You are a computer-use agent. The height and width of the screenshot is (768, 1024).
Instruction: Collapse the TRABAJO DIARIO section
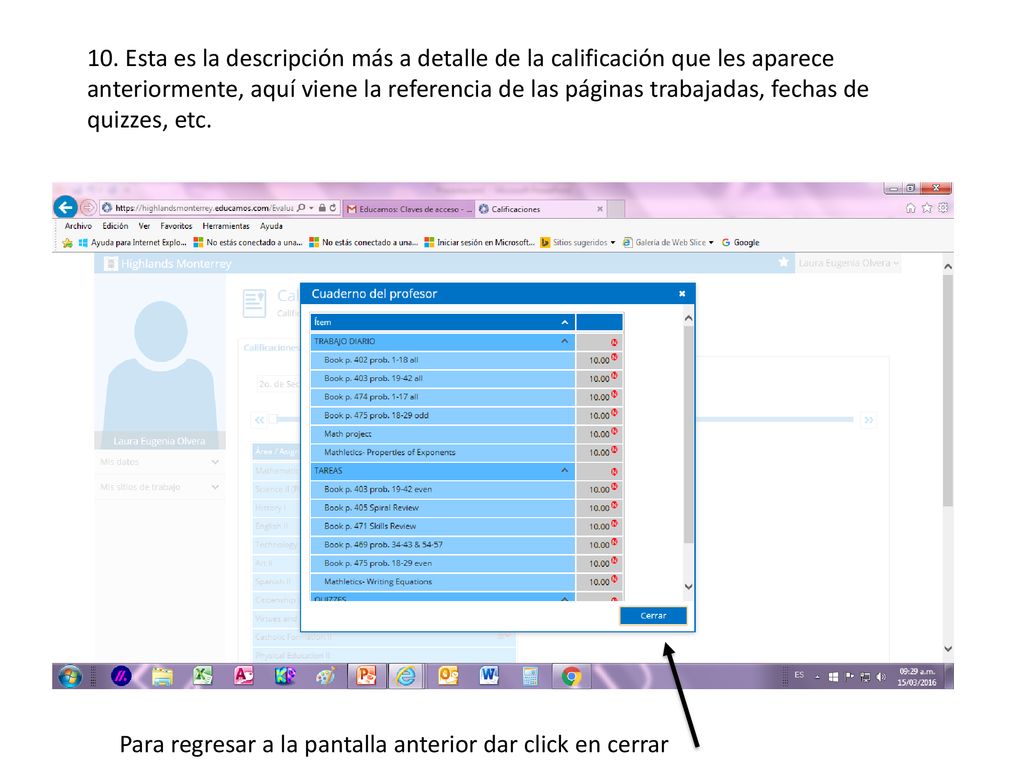(x=565, y=341)
